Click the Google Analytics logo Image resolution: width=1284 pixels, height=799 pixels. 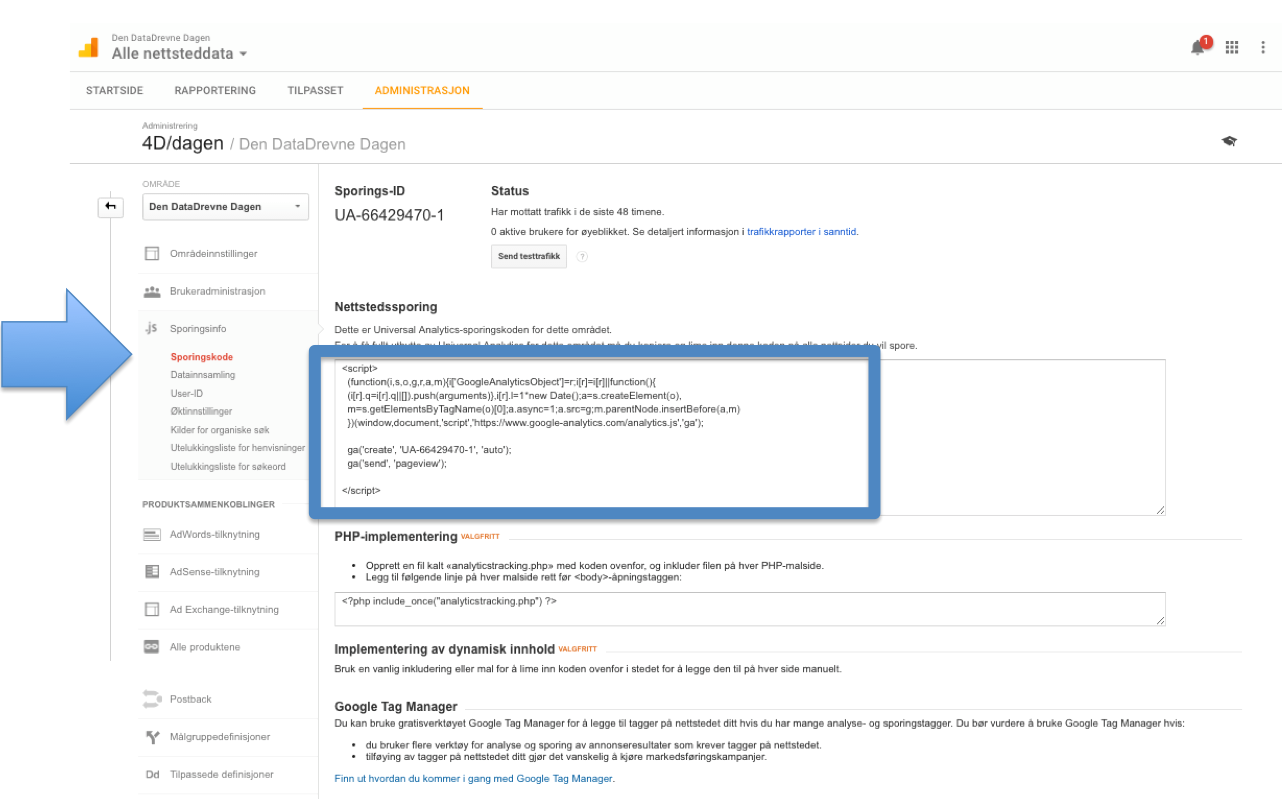point(89,46)
